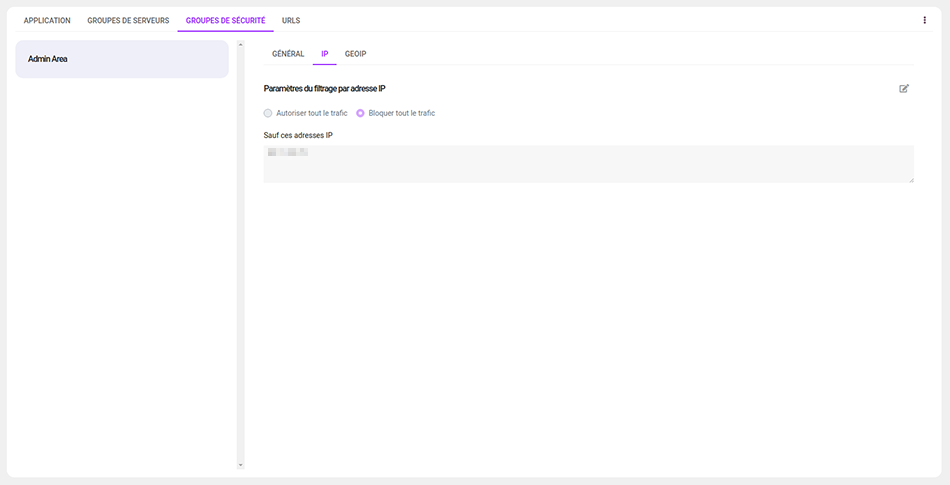
Task: Click the 'Sauf ces adresses IP' label
Action: click(298, 135)
